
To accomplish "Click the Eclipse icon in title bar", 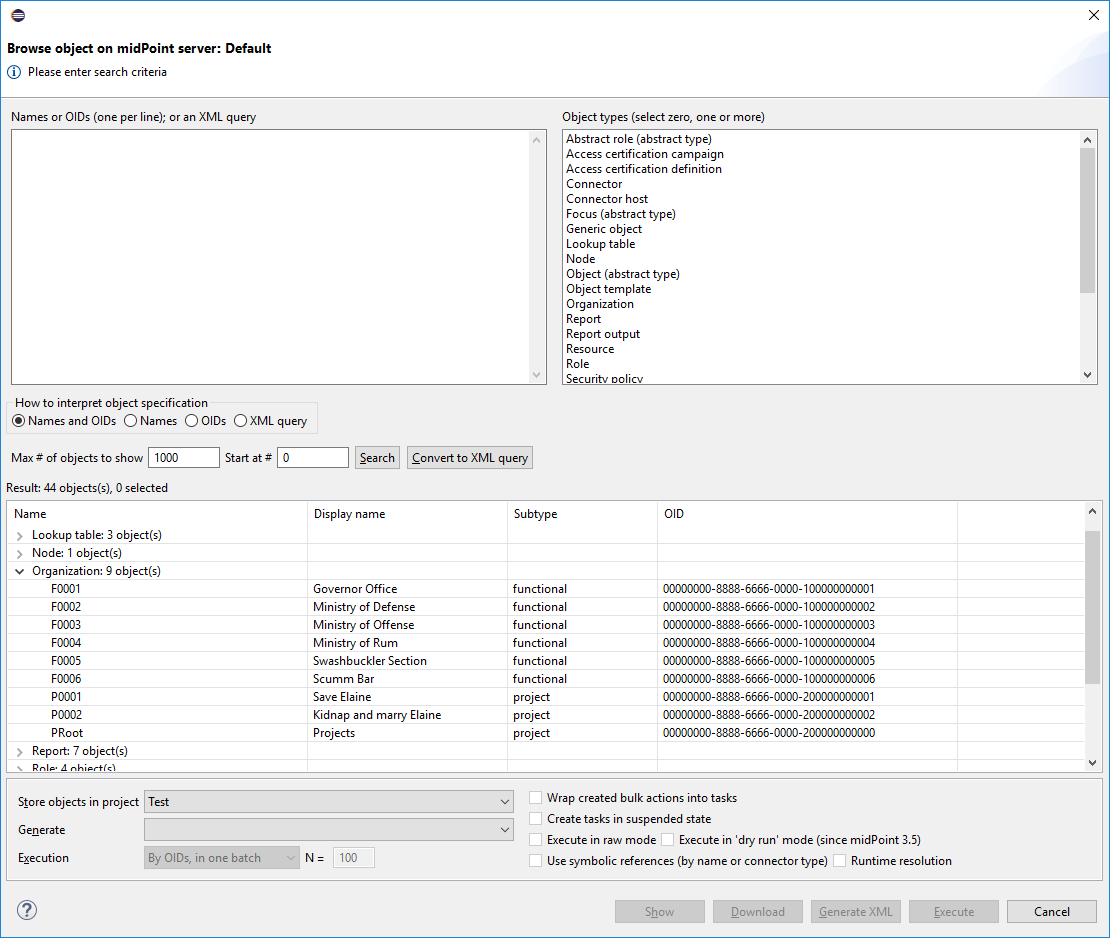I will [x=17, y=15].
